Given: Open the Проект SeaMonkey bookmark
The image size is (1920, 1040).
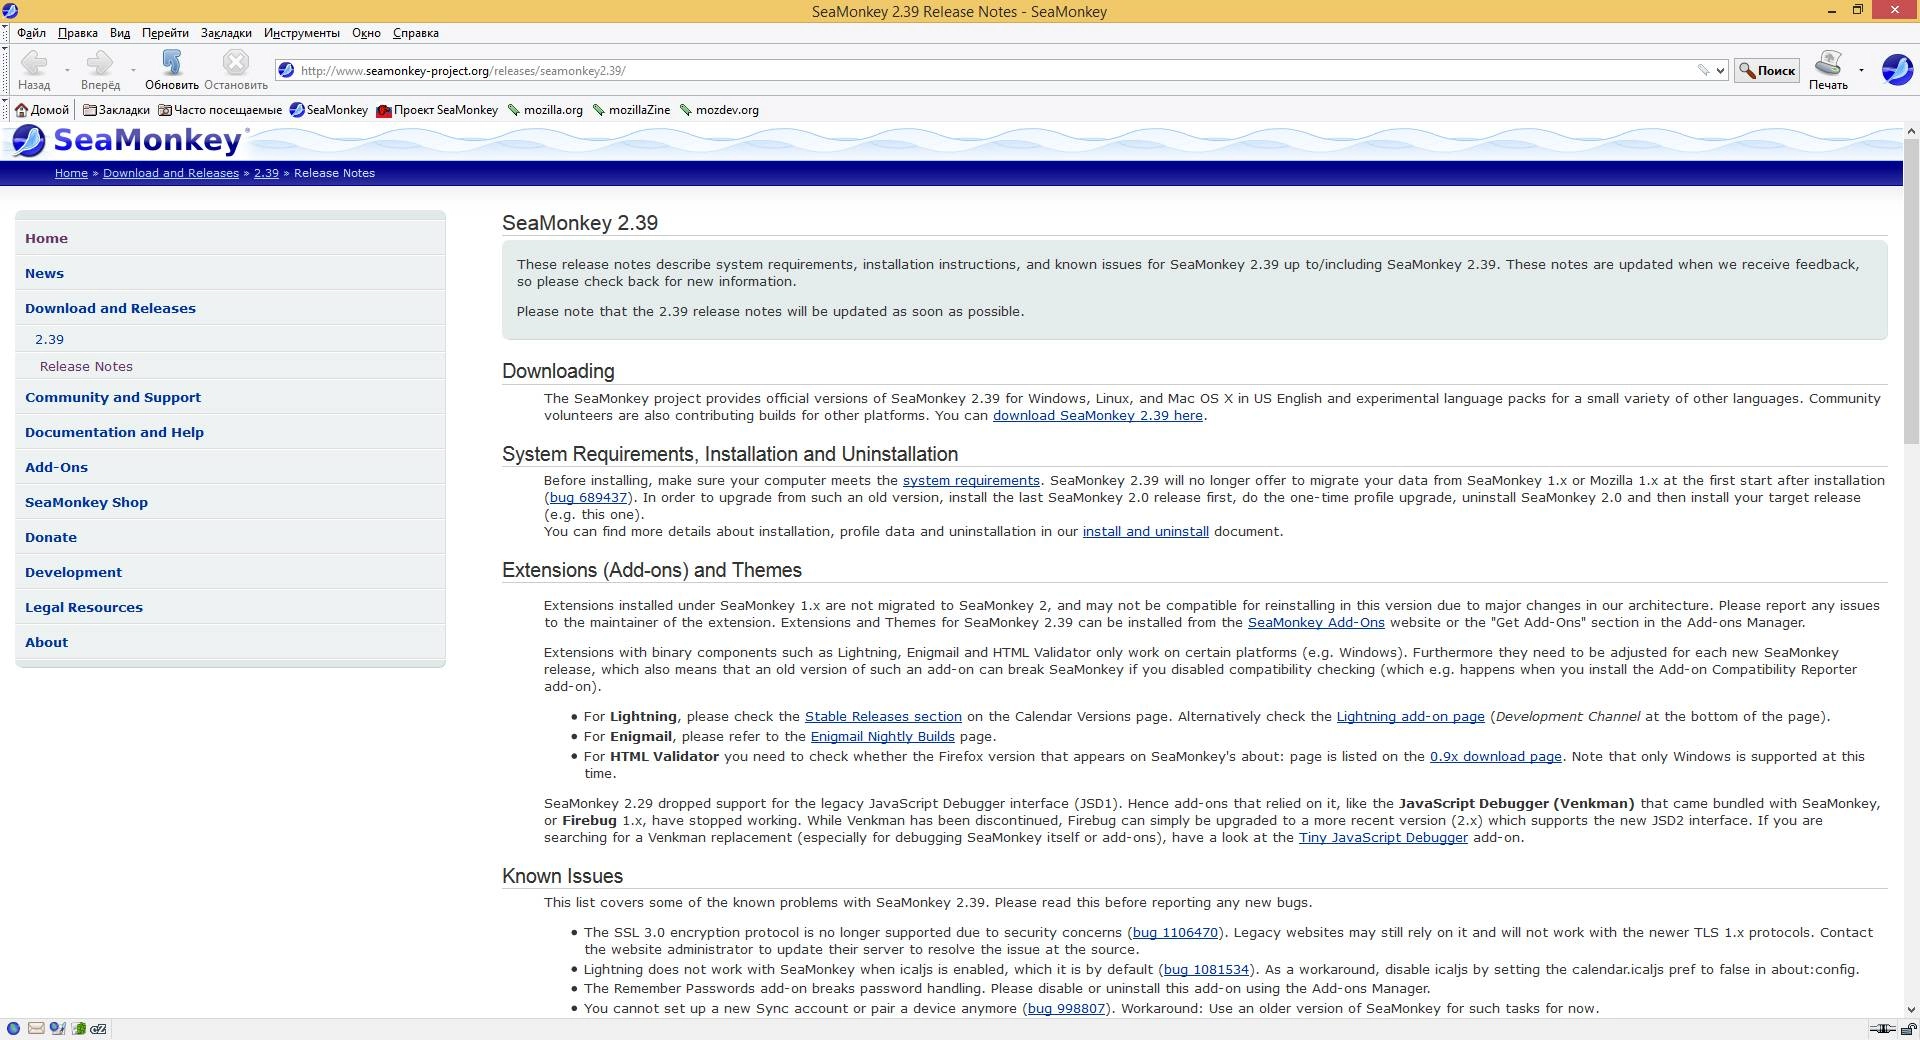Looking at the screenshot, I should pyautogui.click(x=437, y=110).
